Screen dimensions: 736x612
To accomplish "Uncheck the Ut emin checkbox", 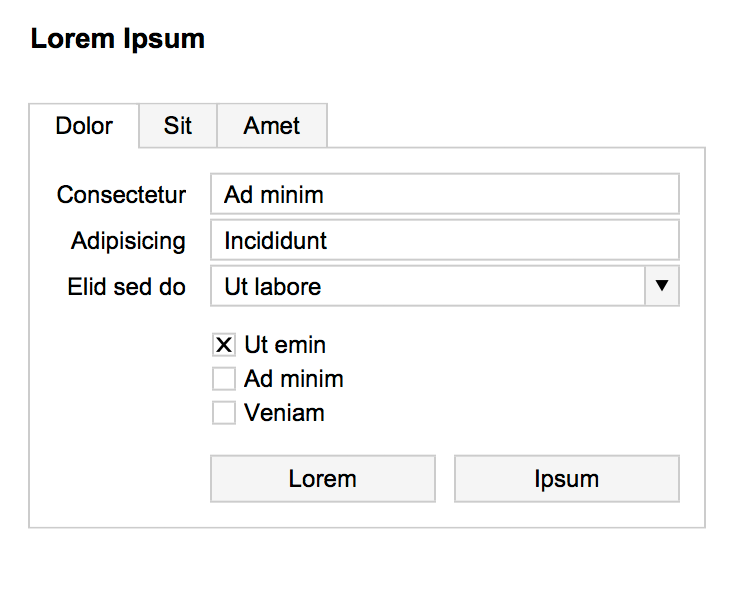I will coord(224,346).
